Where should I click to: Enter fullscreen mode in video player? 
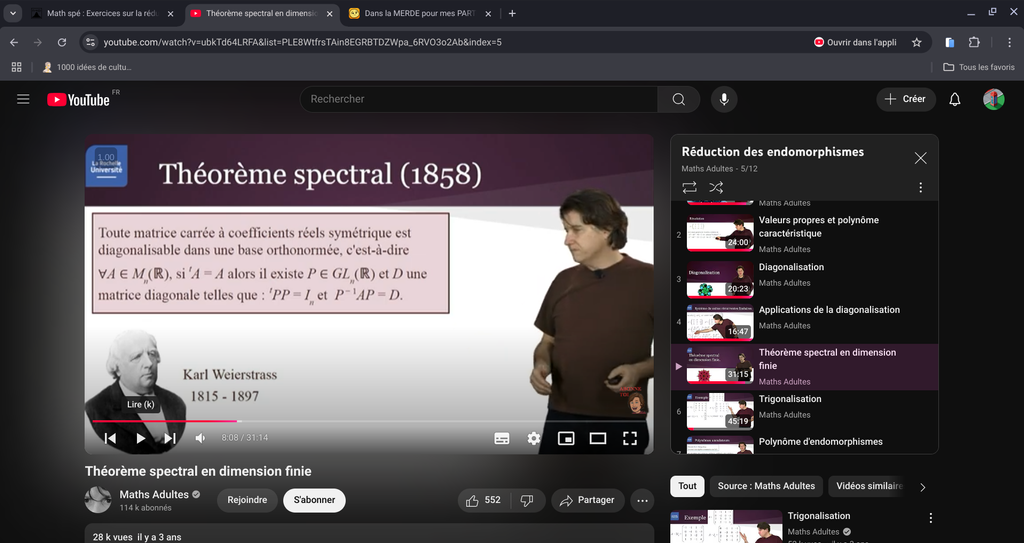[630, 438]
